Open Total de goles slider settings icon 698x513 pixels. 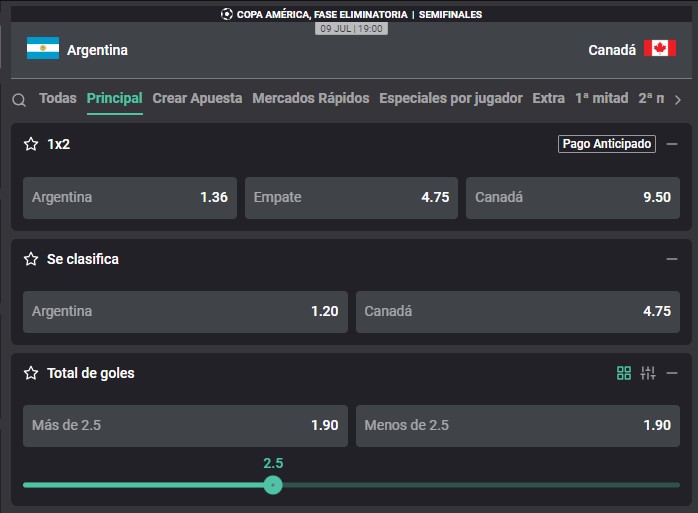click(648, 373)
